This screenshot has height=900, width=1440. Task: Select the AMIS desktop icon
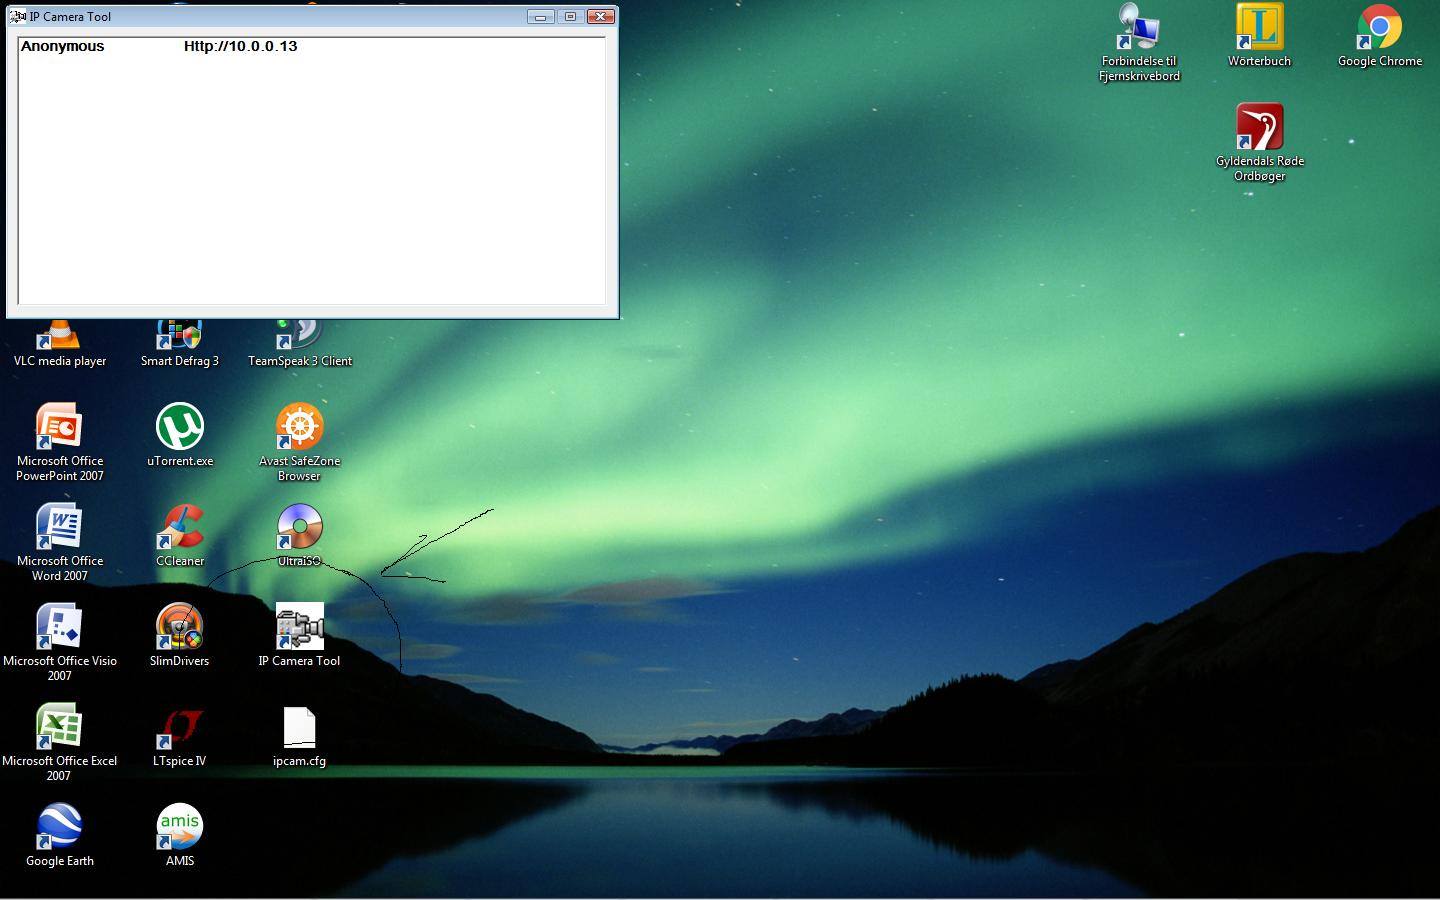point(180,827)
